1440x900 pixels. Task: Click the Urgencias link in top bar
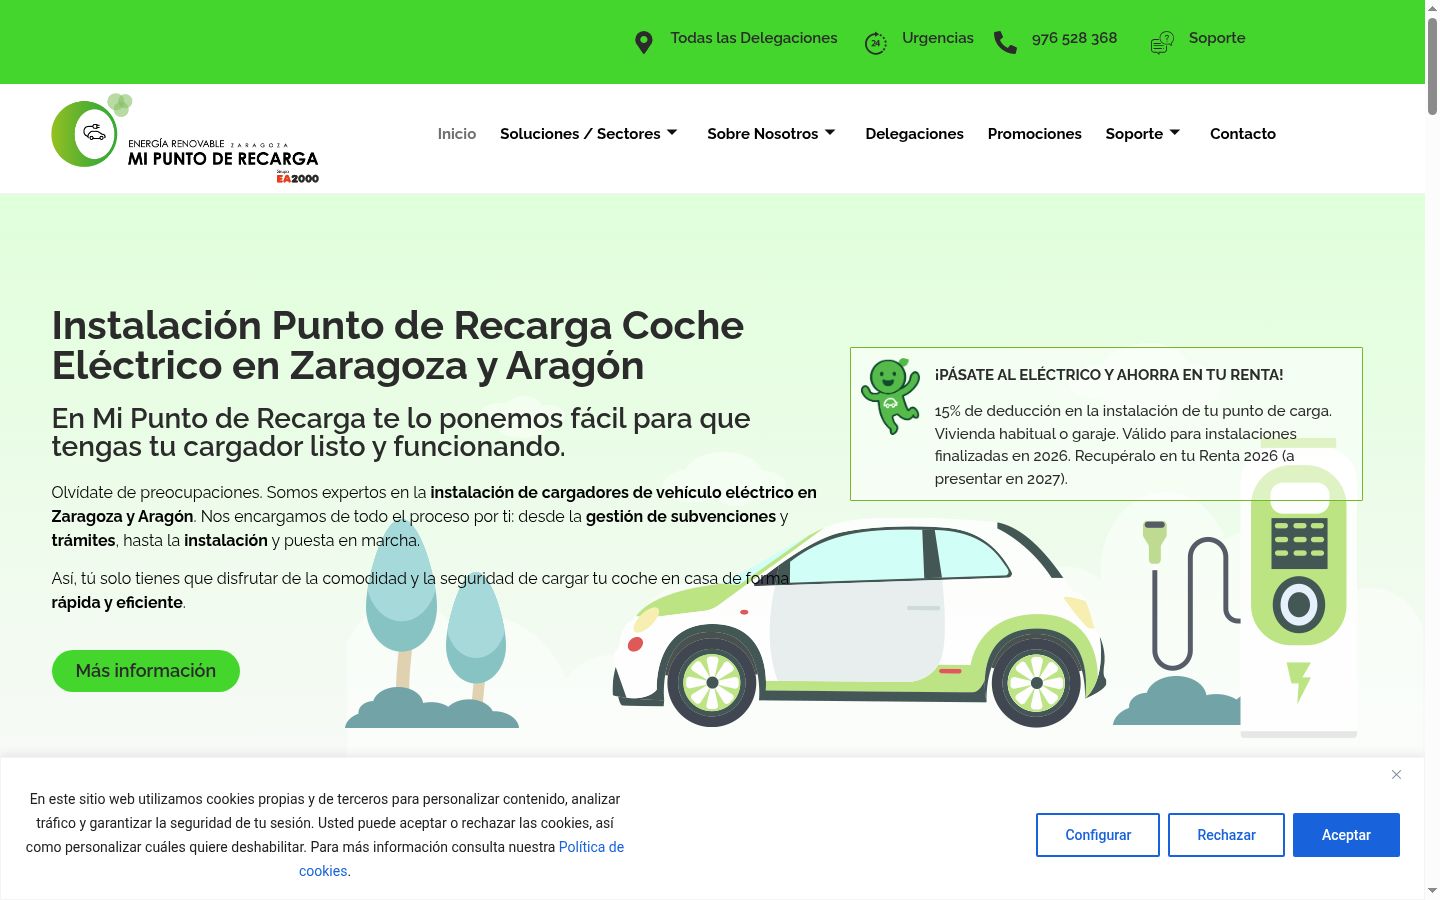[x=938, y=38]
